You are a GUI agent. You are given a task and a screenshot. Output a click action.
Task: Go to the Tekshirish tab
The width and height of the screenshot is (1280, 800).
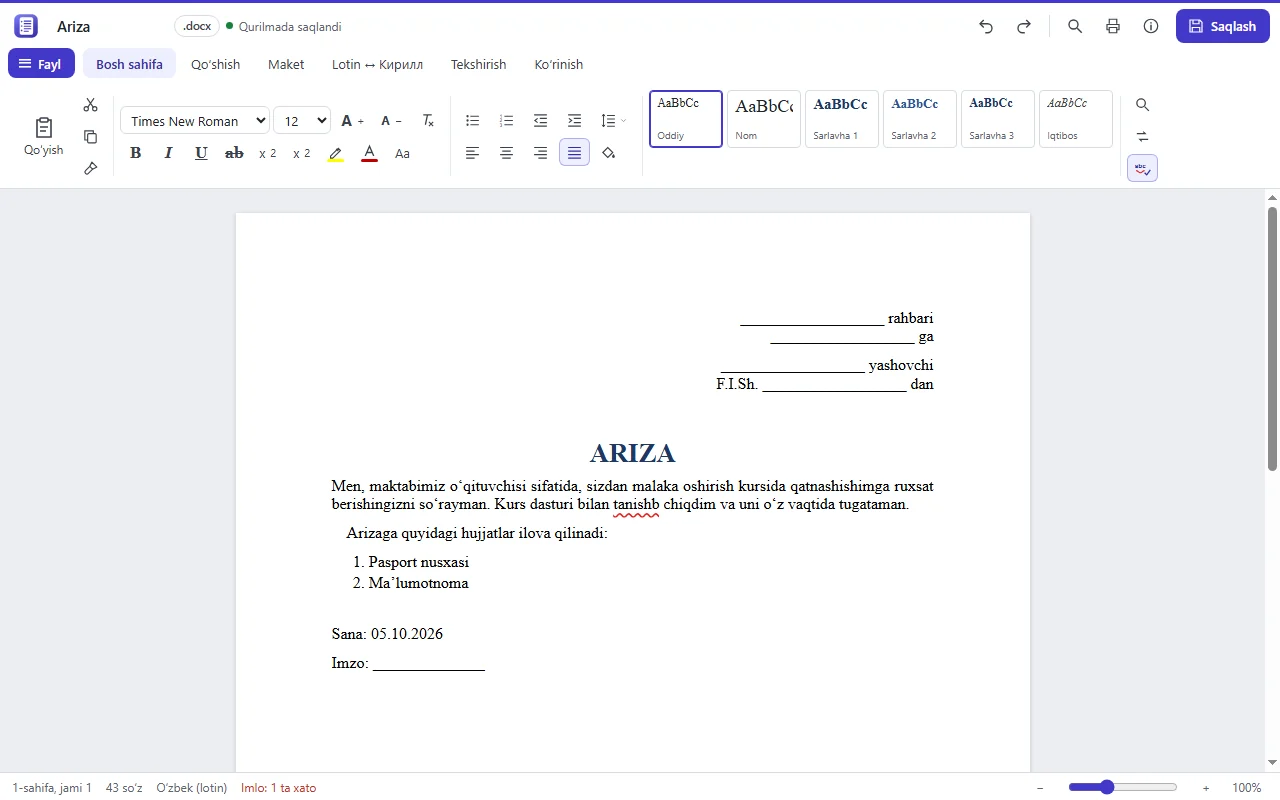(x=479, y=64)
